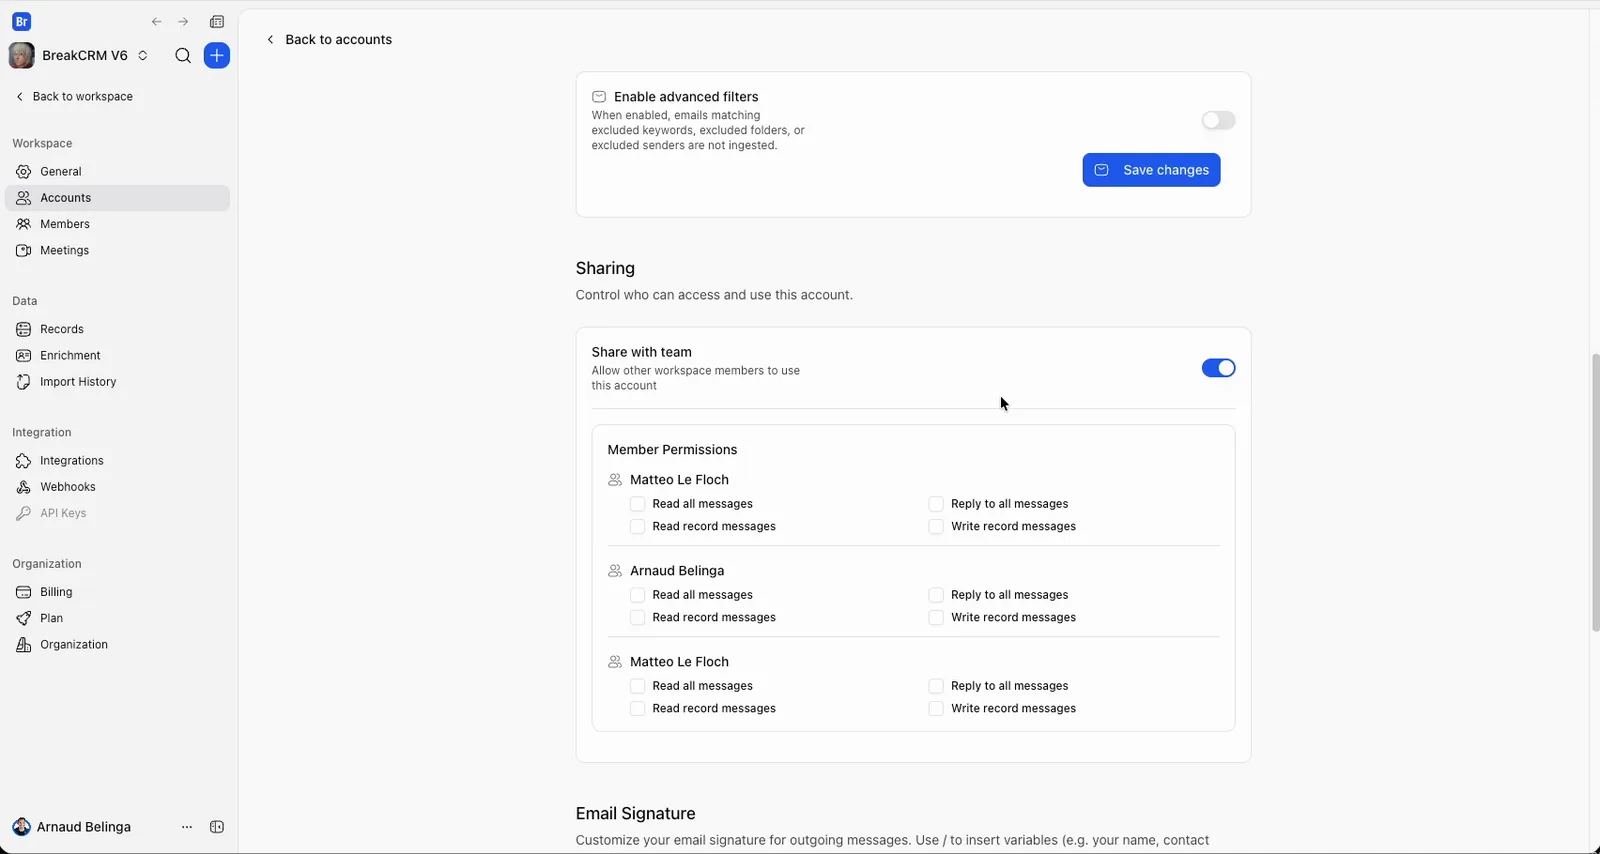Click the page's vertical scrollbar thumb
Viewport: 1600px width, 854px height.
click(x=1595, y=492)
